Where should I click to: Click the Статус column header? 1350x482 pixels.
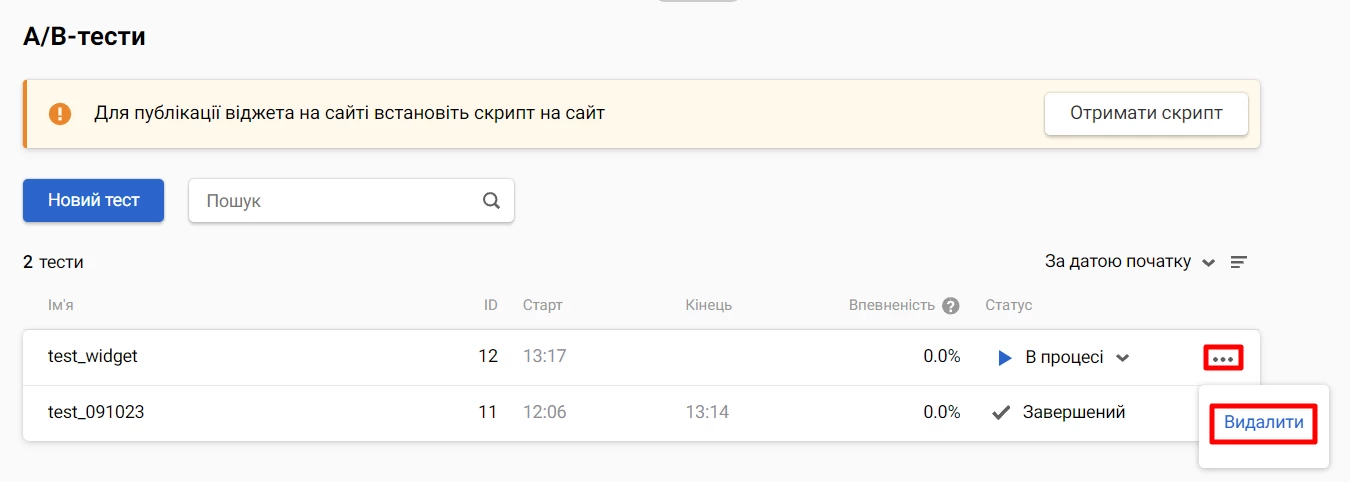[x=1008, y=305]
